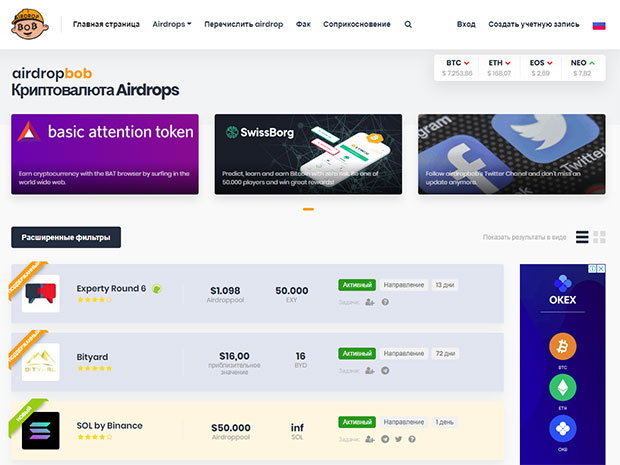
Task: Open Bityard airdrop title
Action: click(92, 357)
